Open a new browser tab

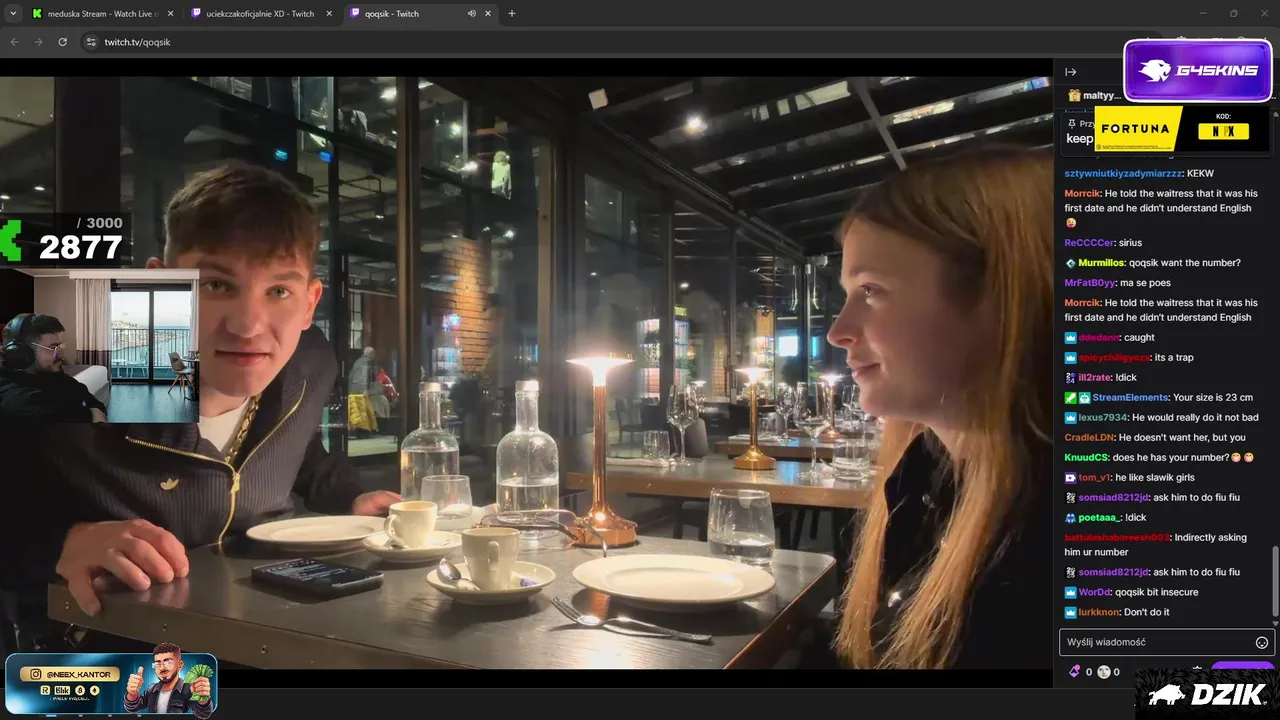click(x=512, y=13)
